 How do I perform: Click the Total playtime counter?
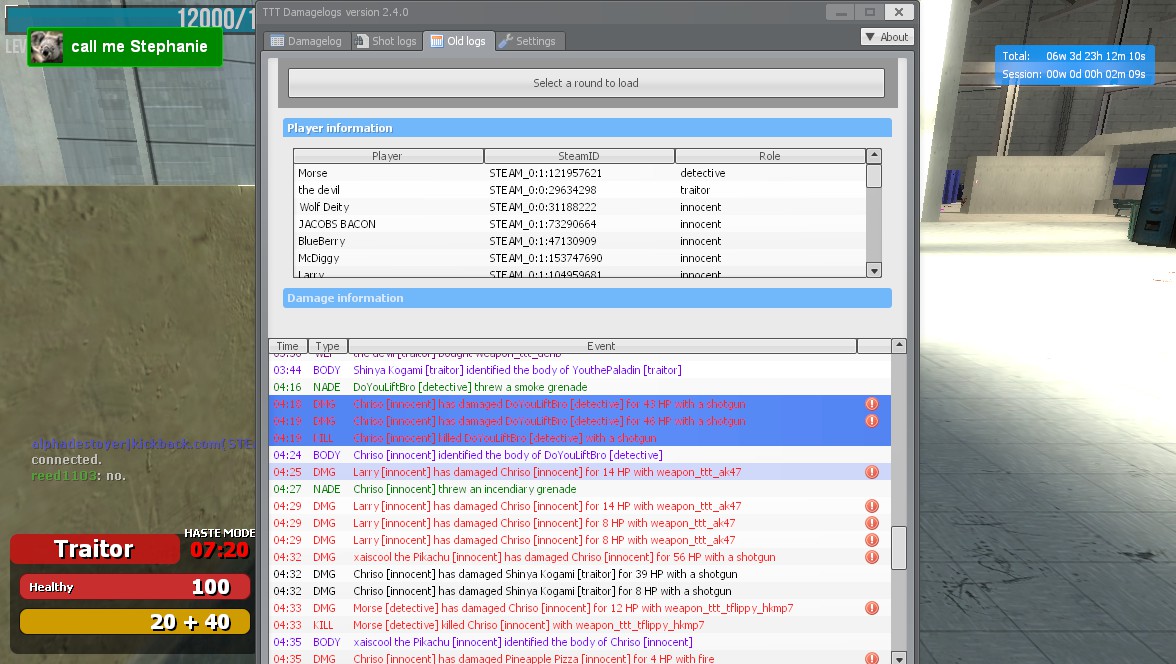[x=1073, y=56]
